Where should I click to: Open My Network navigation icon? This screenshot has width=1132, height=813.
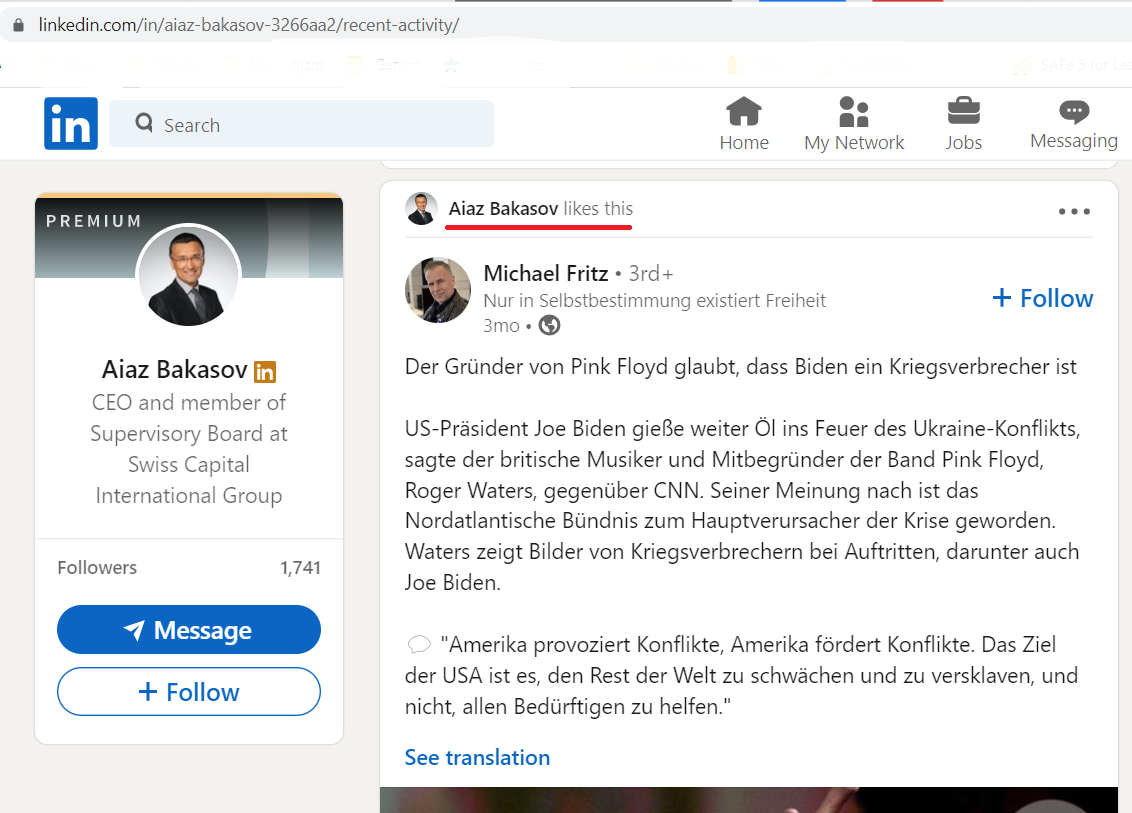(854, 112)
